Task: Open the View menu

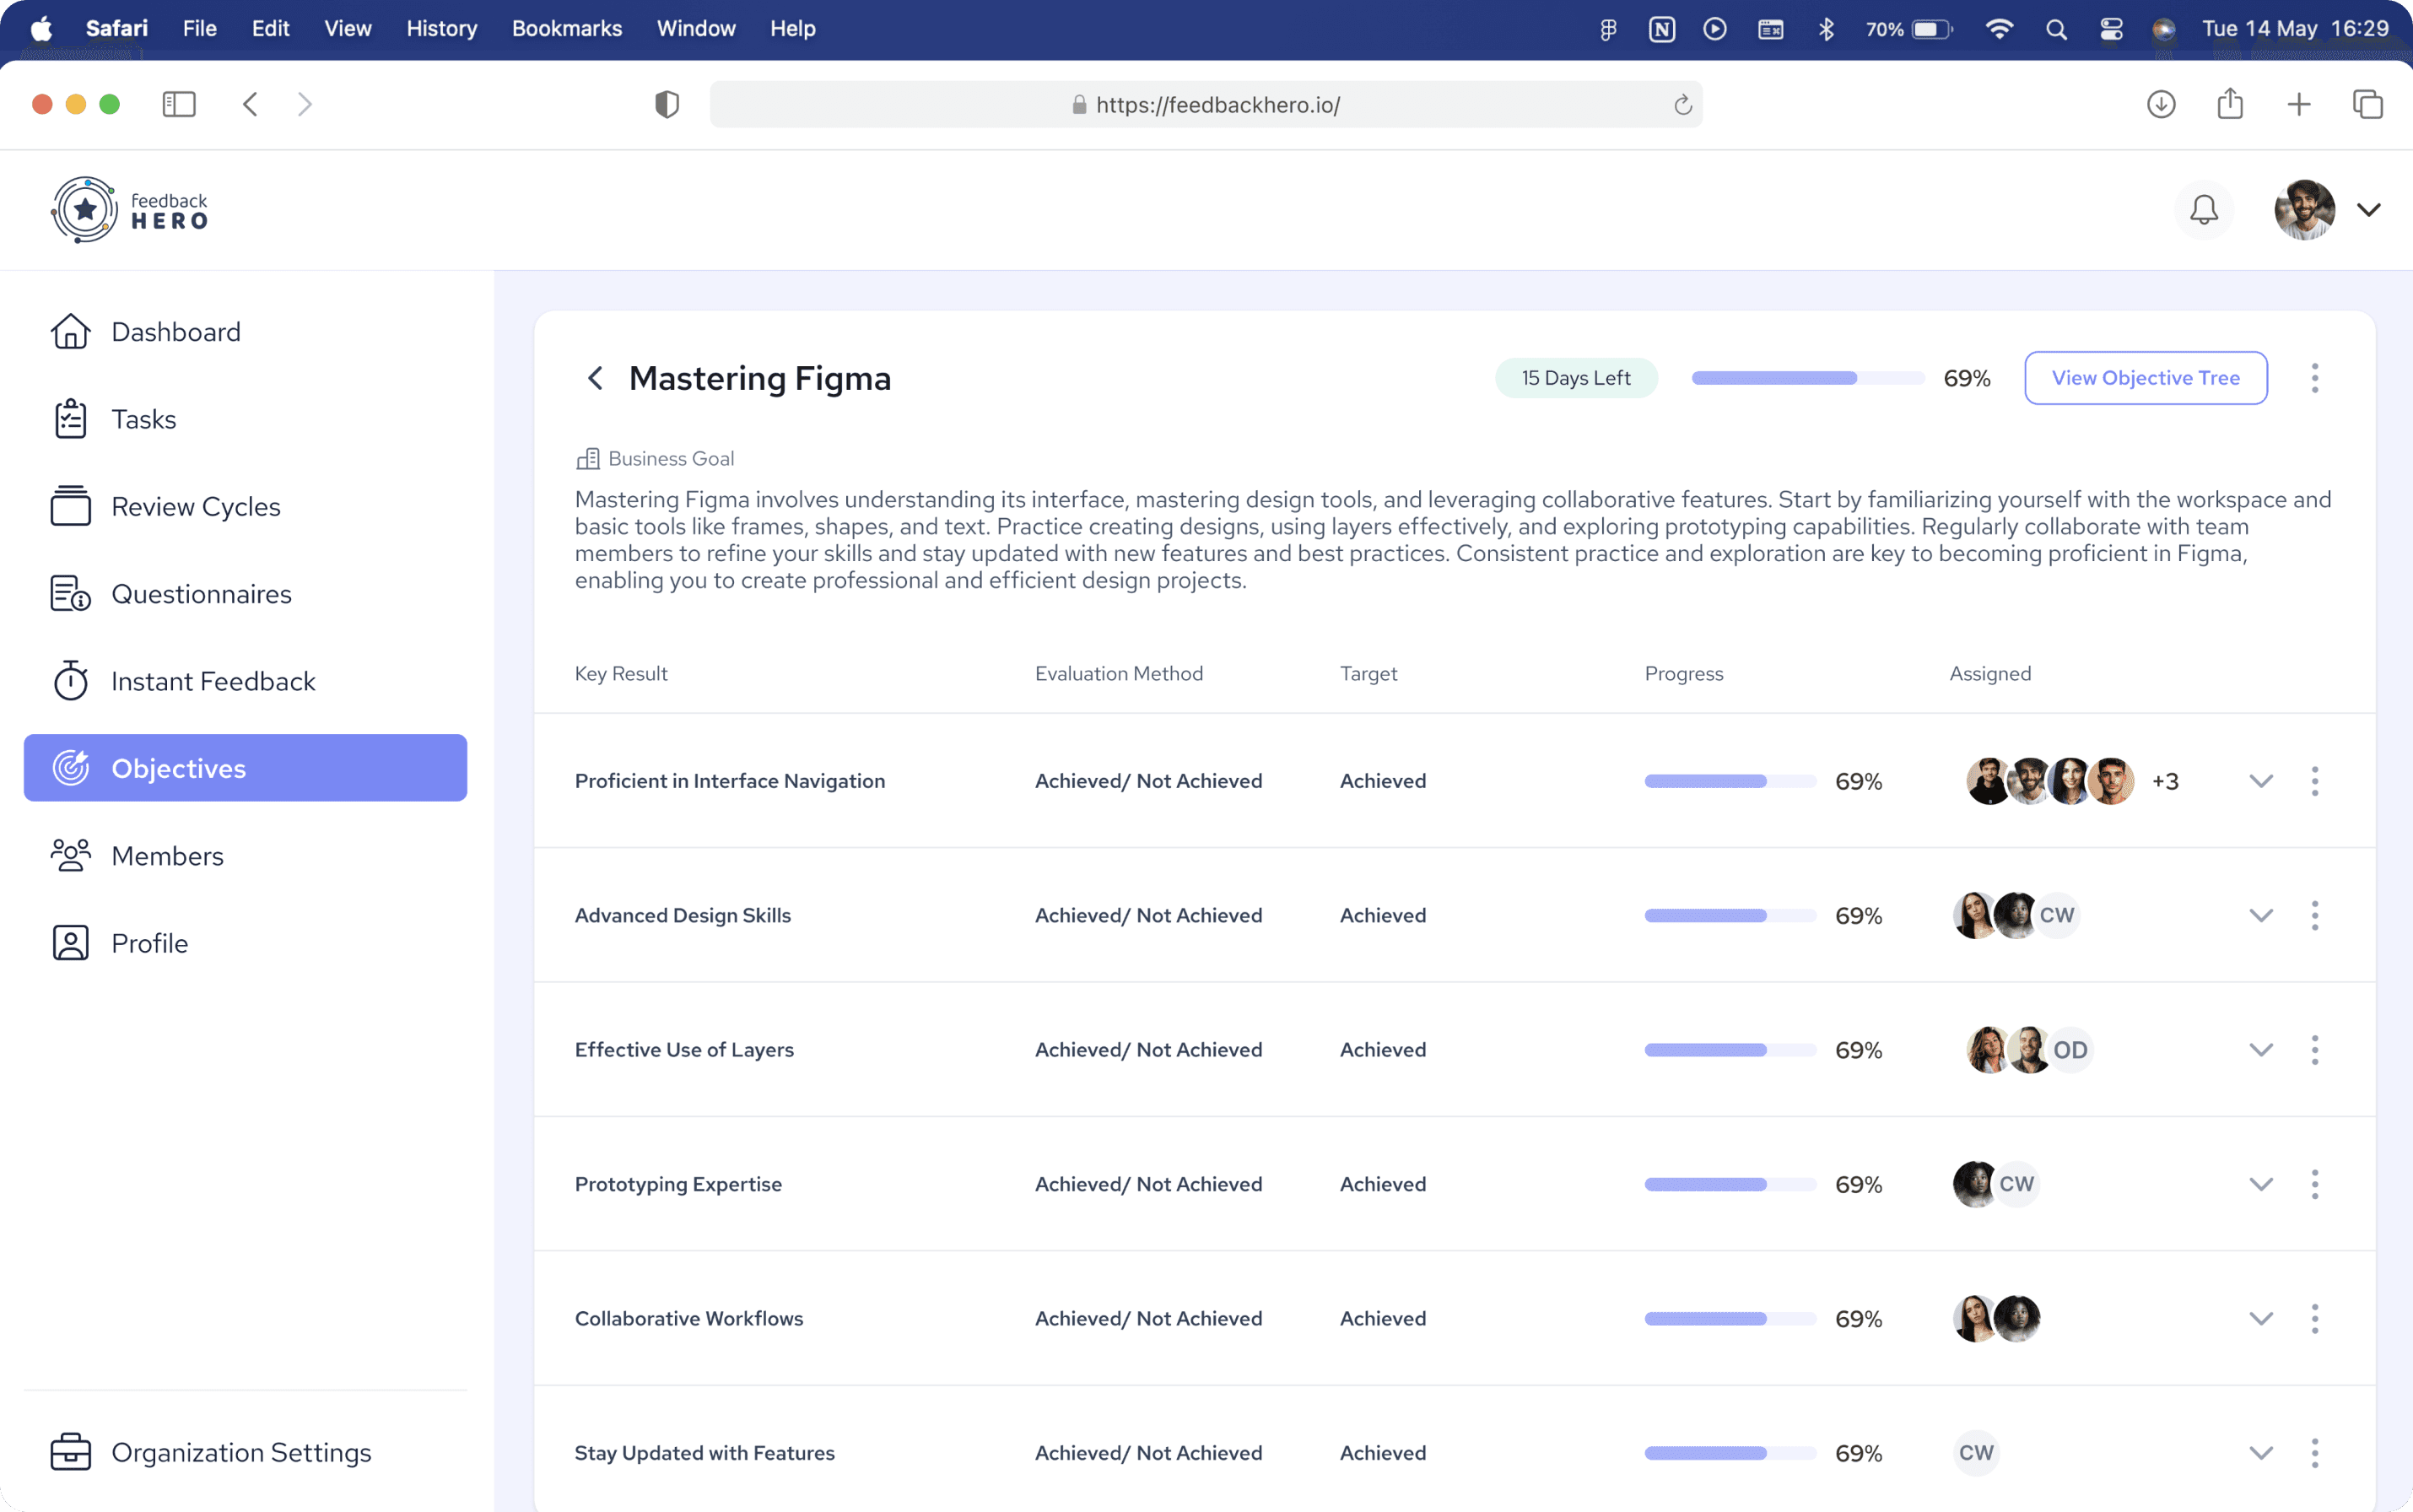Action: 347,29
